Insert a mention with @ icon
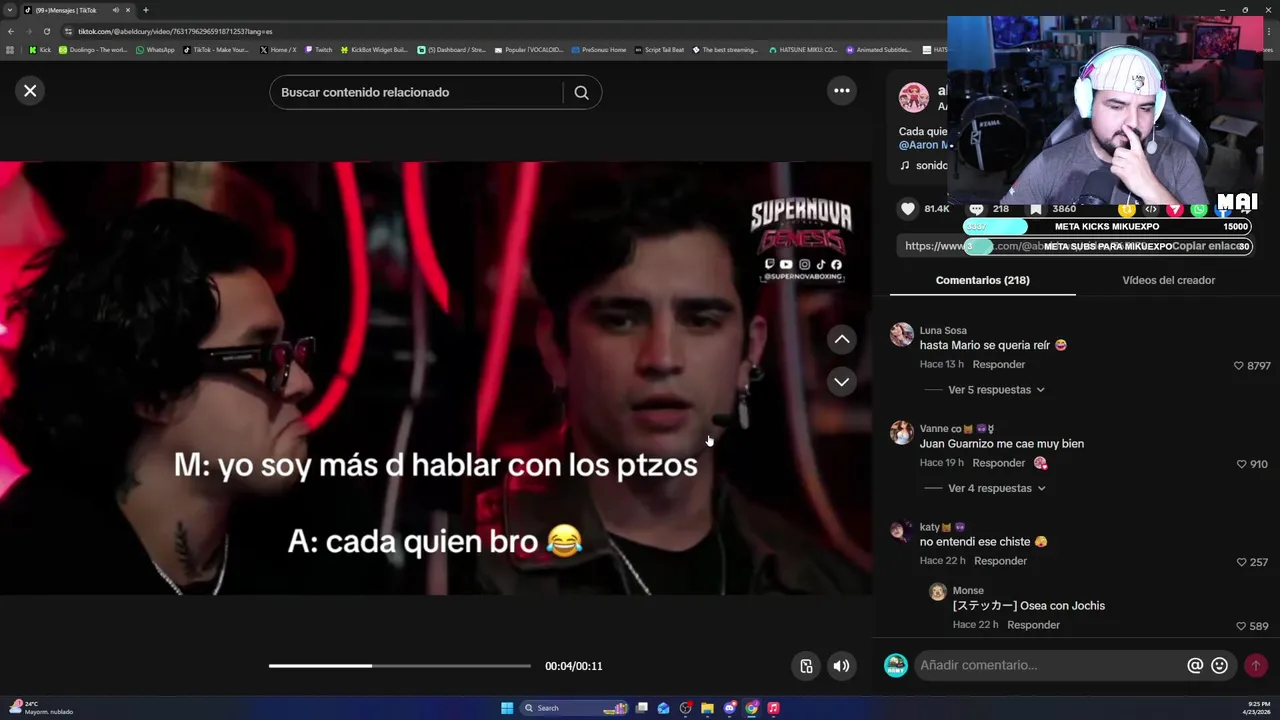1280x720 pixels. coord(1195,665)
